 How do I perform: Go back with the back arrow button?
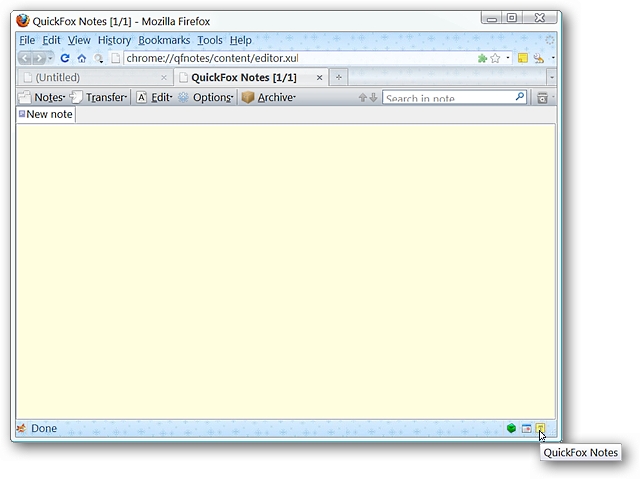25,58
